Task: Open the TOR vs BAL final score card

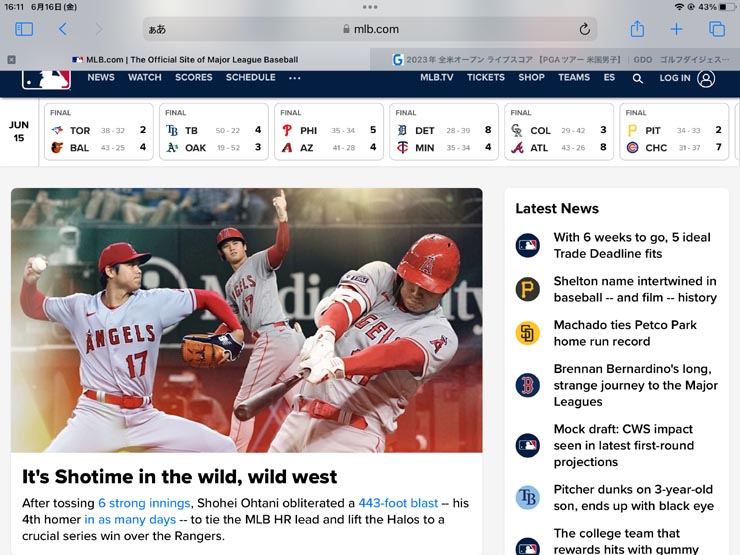Action: (x=99, y=132)
